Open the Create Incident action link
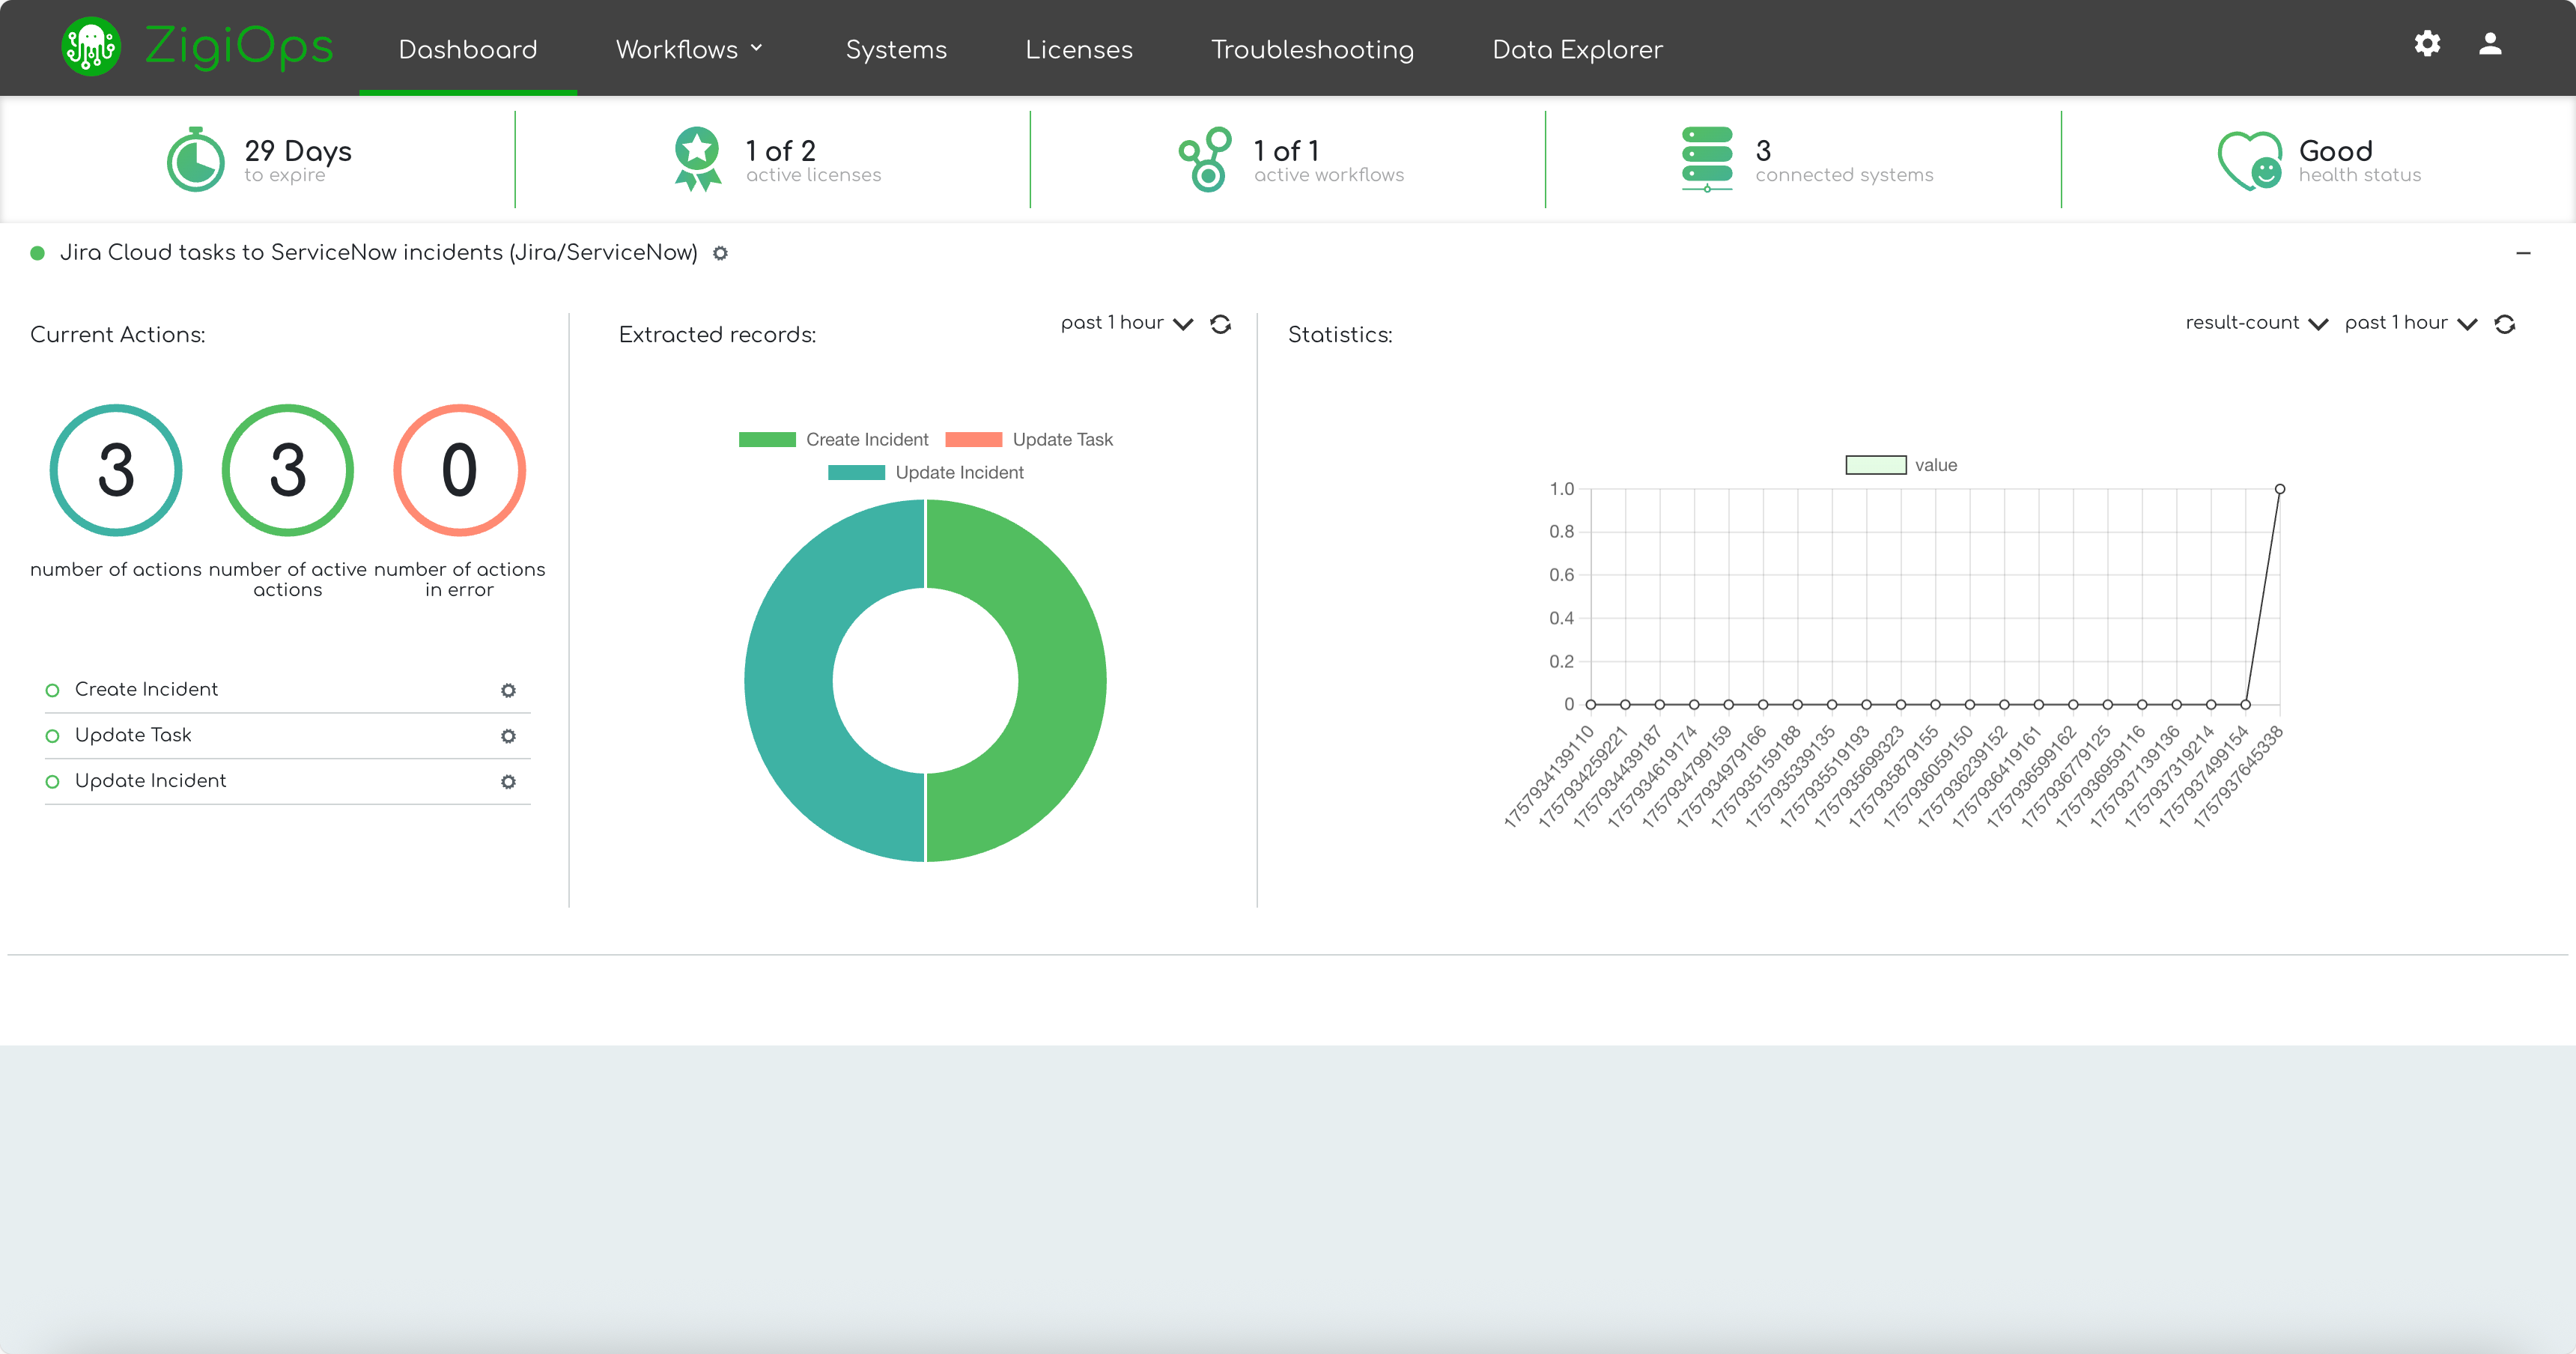The width and height of the screenshot is (2576, 1354). pyautogui.click(x=146, y=689)
